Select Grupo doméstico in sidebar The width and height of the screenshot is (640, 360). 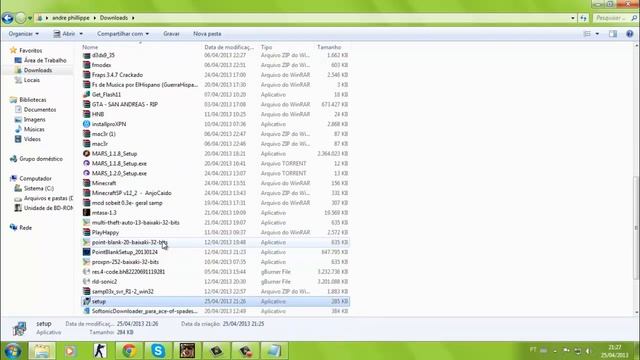(x=41, y=159)
